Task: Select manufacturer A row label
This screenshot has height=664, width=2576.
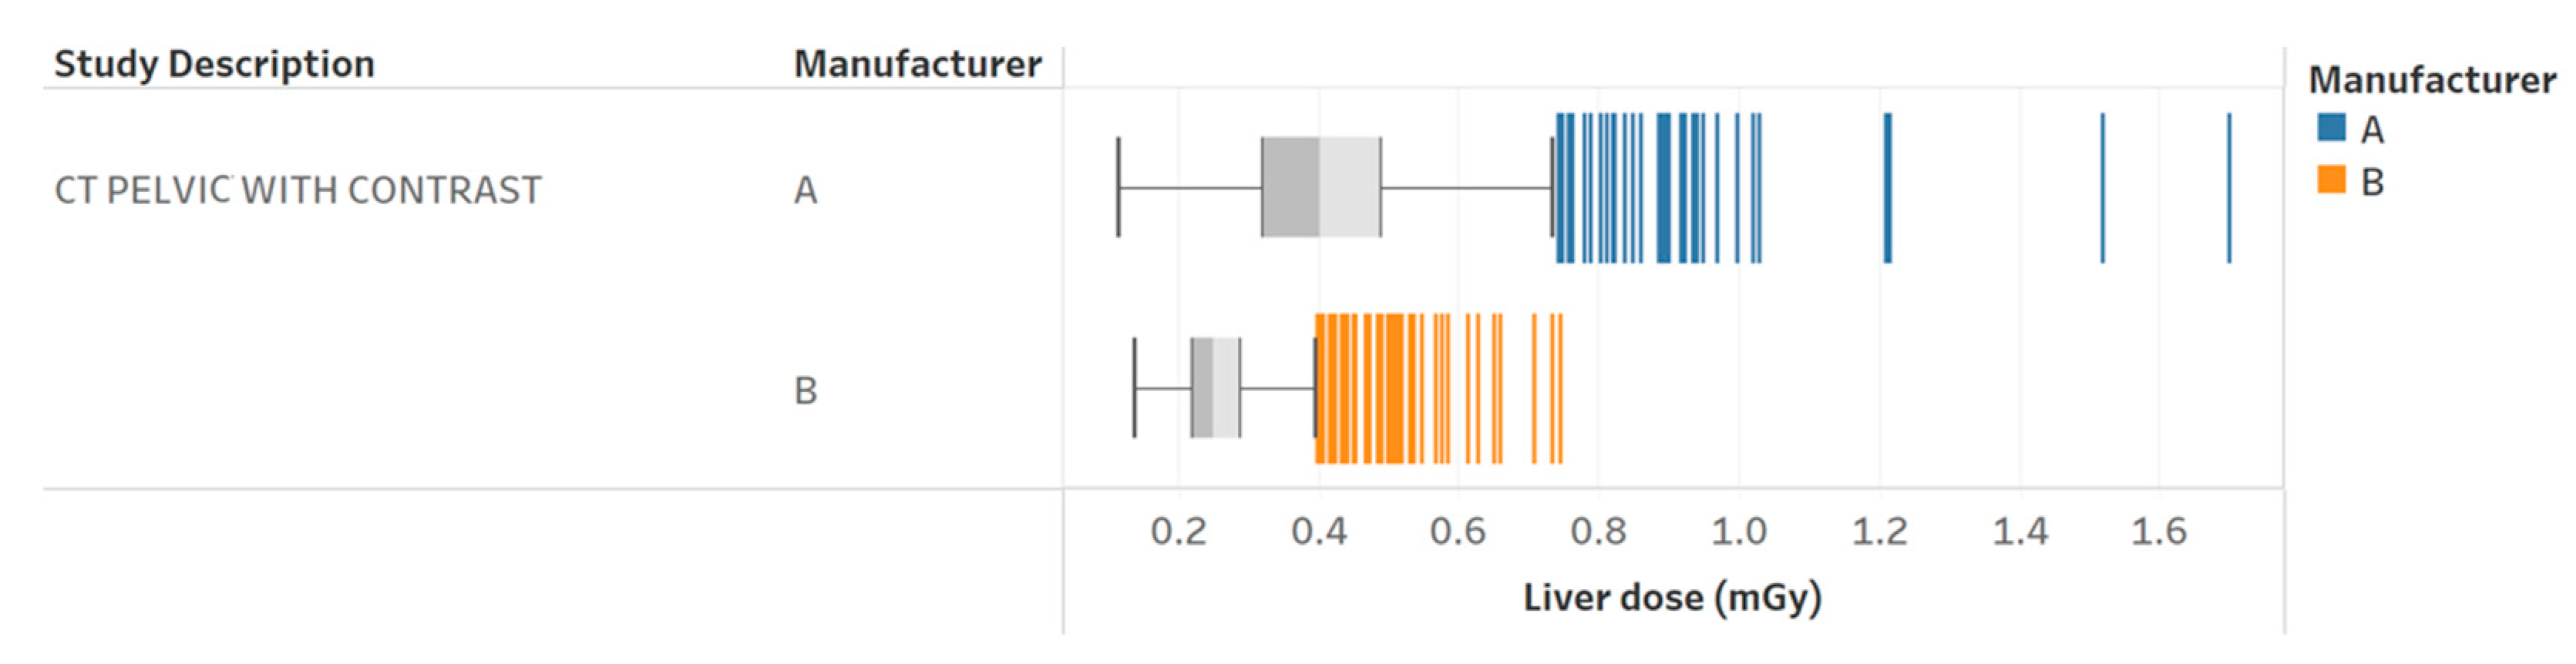Action: click(805, 190)
